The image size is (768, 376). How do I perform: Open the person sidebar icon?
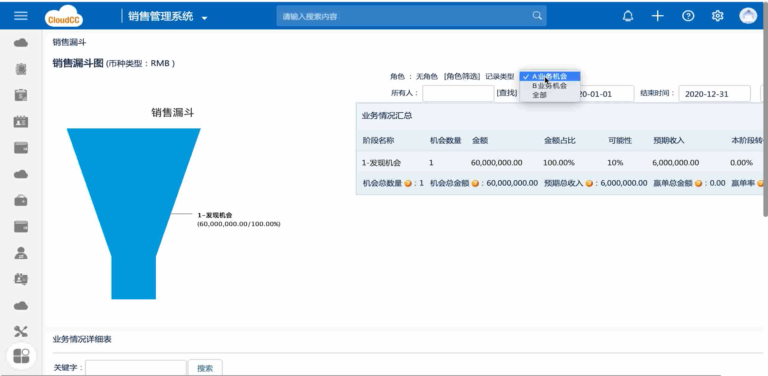21,253
